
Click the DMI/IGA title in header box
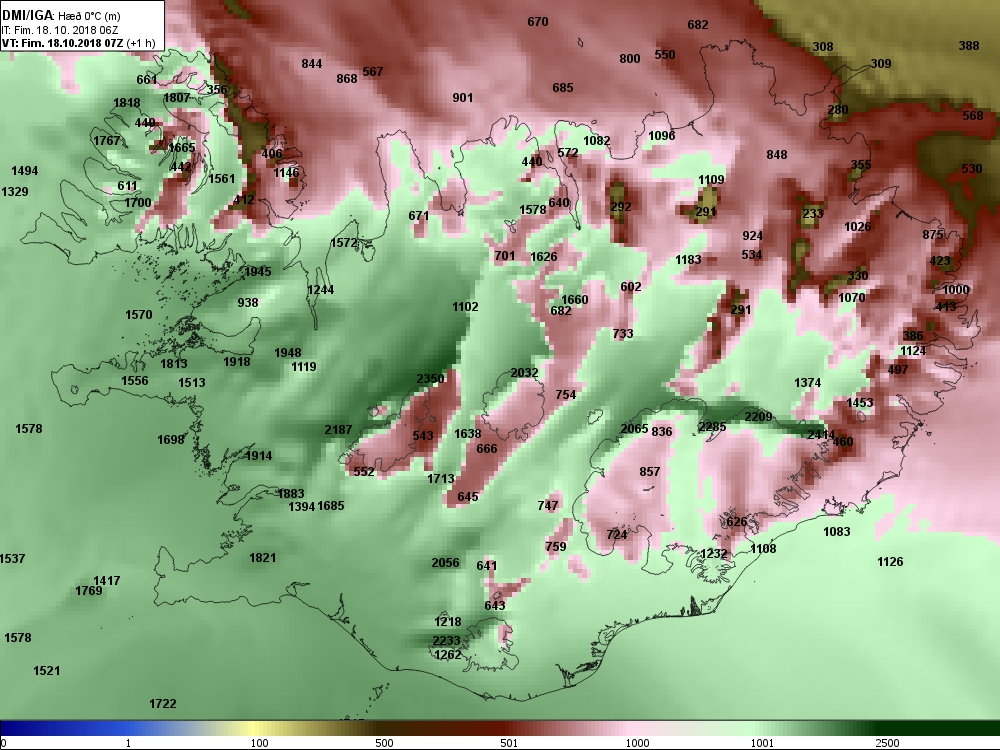tap(27, 16)
